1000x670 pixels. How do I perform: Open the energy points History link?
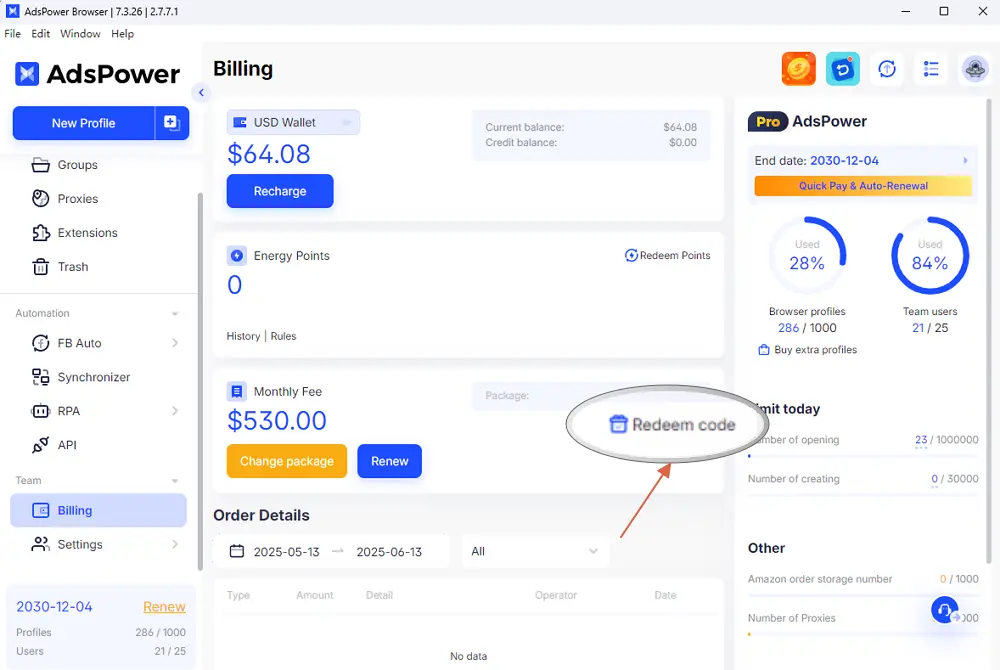pos(243,336)
